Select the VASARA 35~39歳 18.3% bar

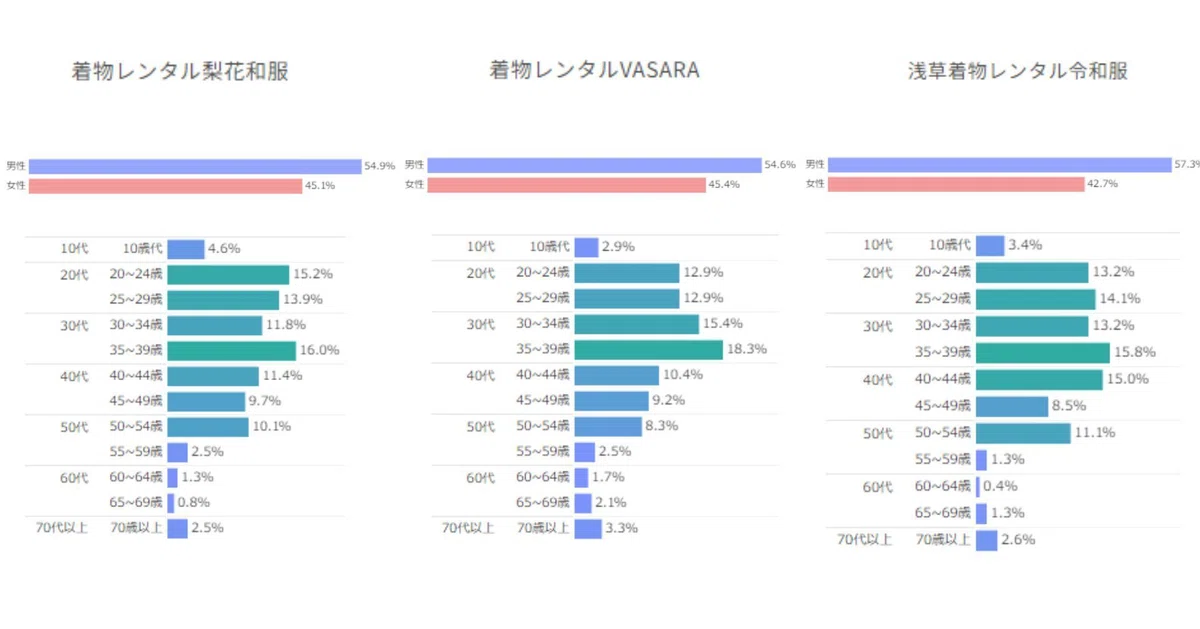coord(648,350)
